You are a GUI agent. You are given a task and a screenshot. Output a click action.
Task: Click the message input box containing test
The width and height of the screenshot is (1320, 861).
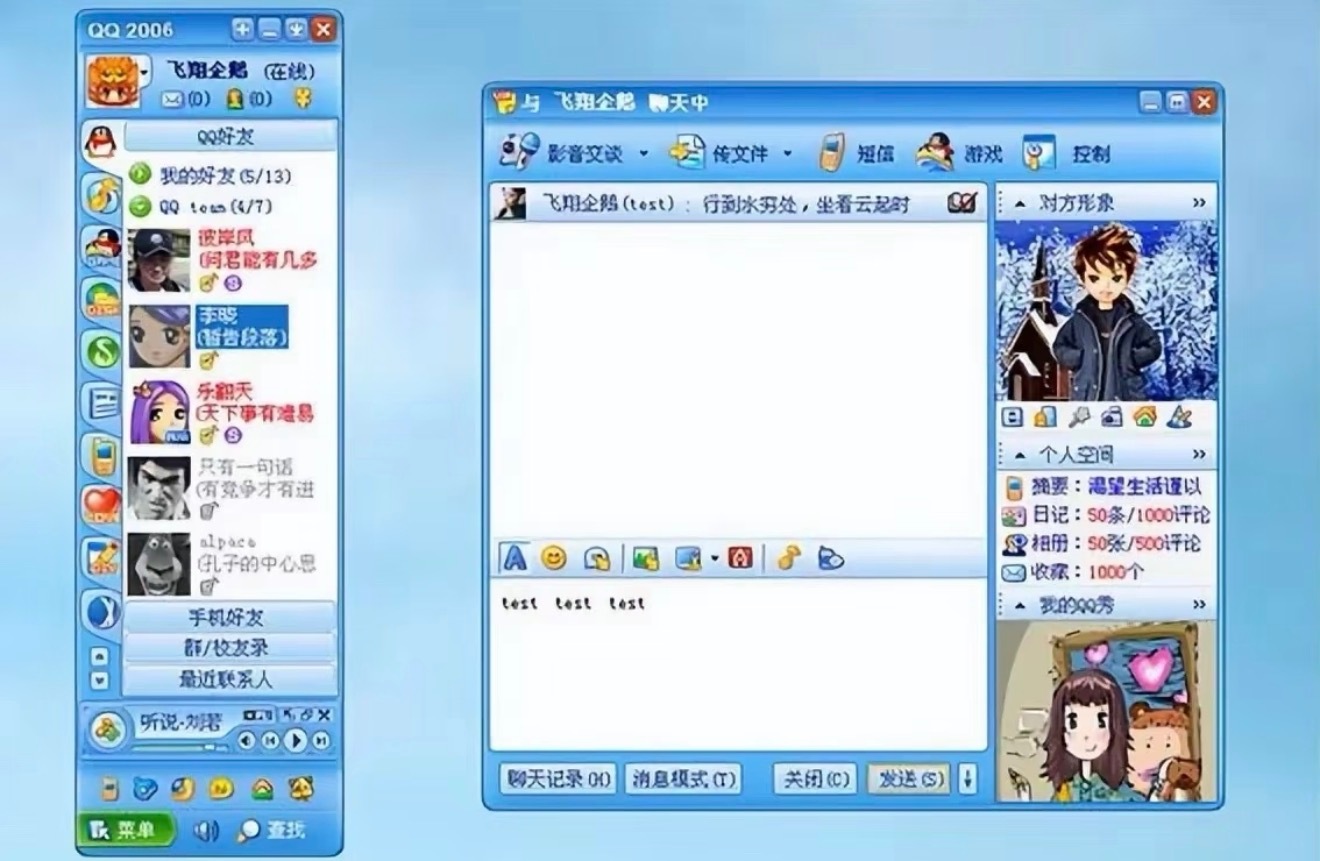click(x=738, y=664)
